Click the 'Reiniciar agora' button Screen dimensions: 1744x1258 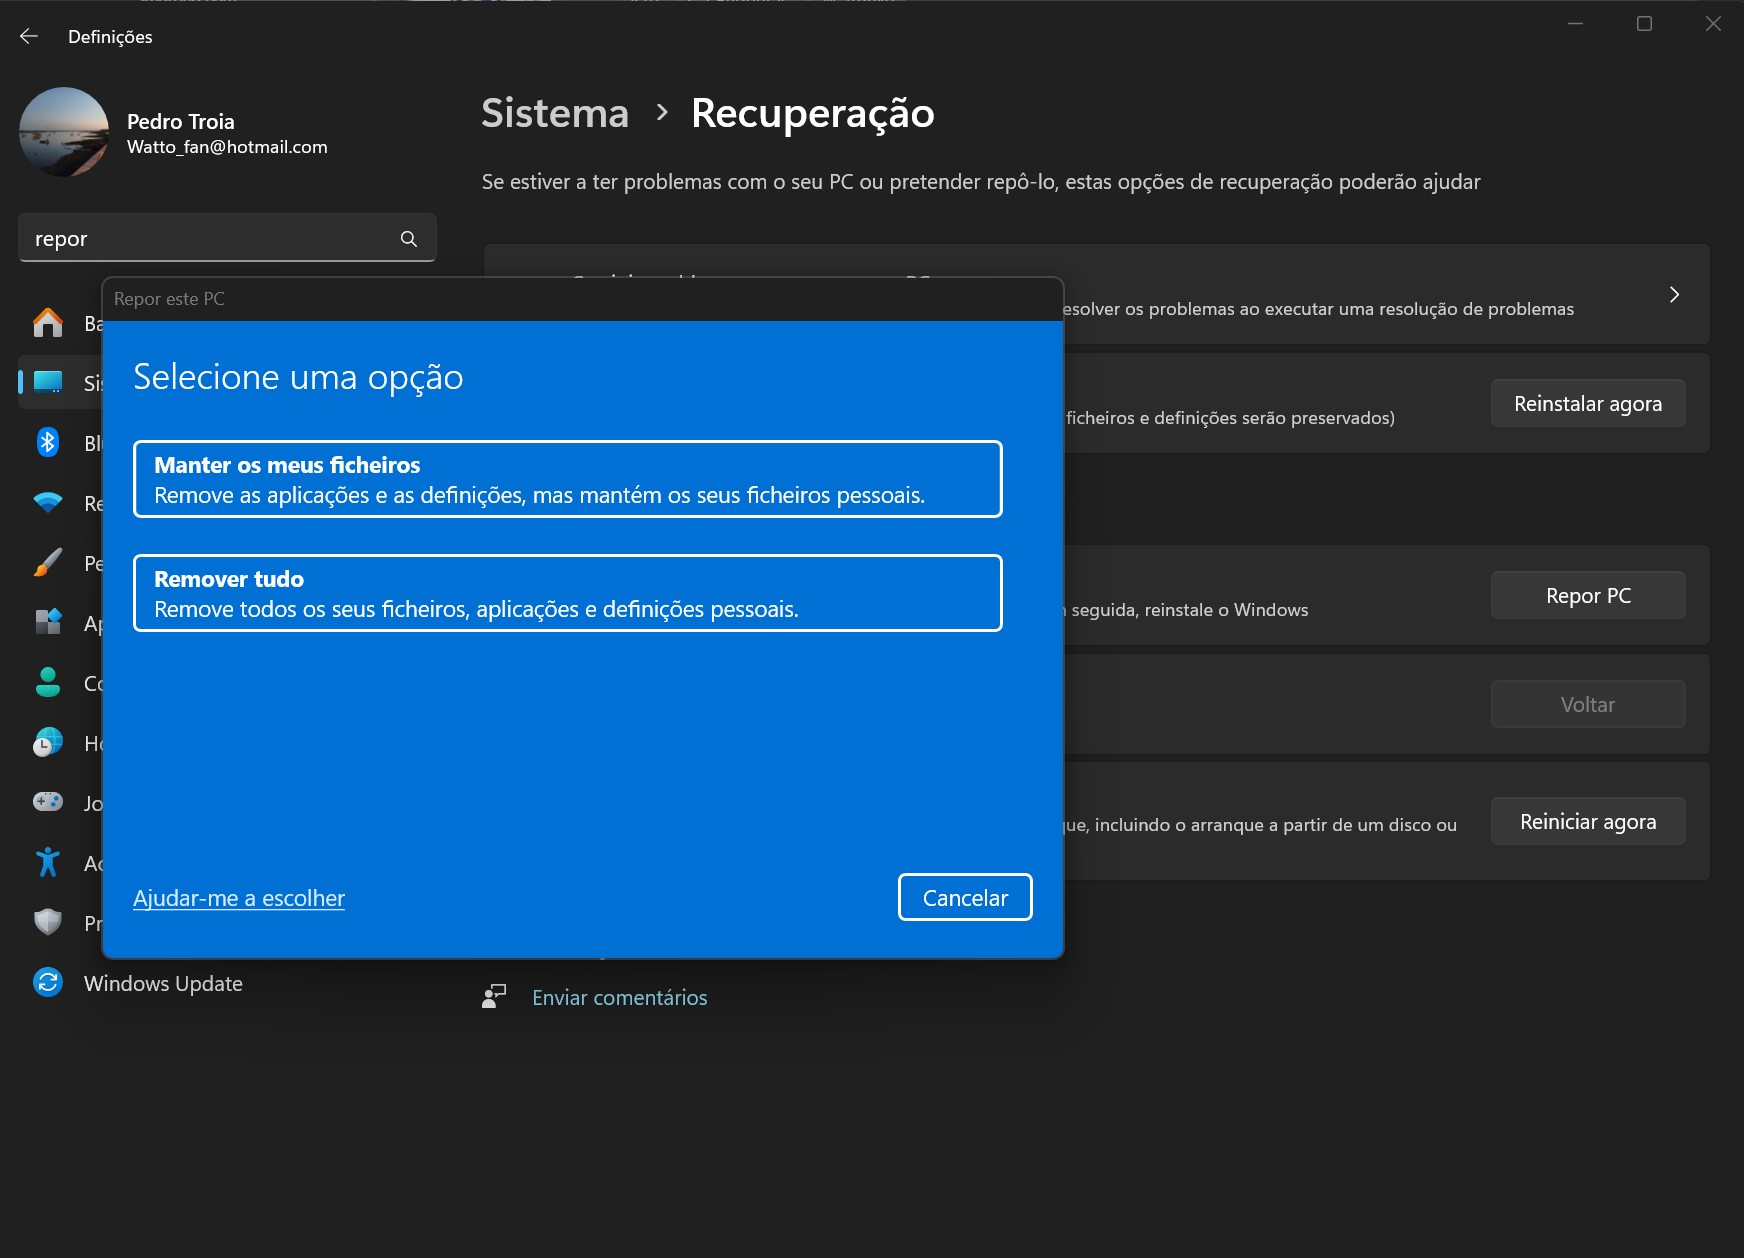pyautogui.click(x=1587, y=821)
